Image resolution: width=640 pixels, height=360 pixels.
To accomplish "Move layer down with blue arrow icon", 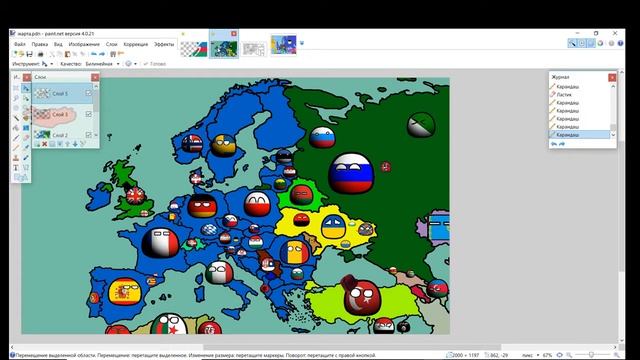I will pyautogui.click(x=75, y=144).
